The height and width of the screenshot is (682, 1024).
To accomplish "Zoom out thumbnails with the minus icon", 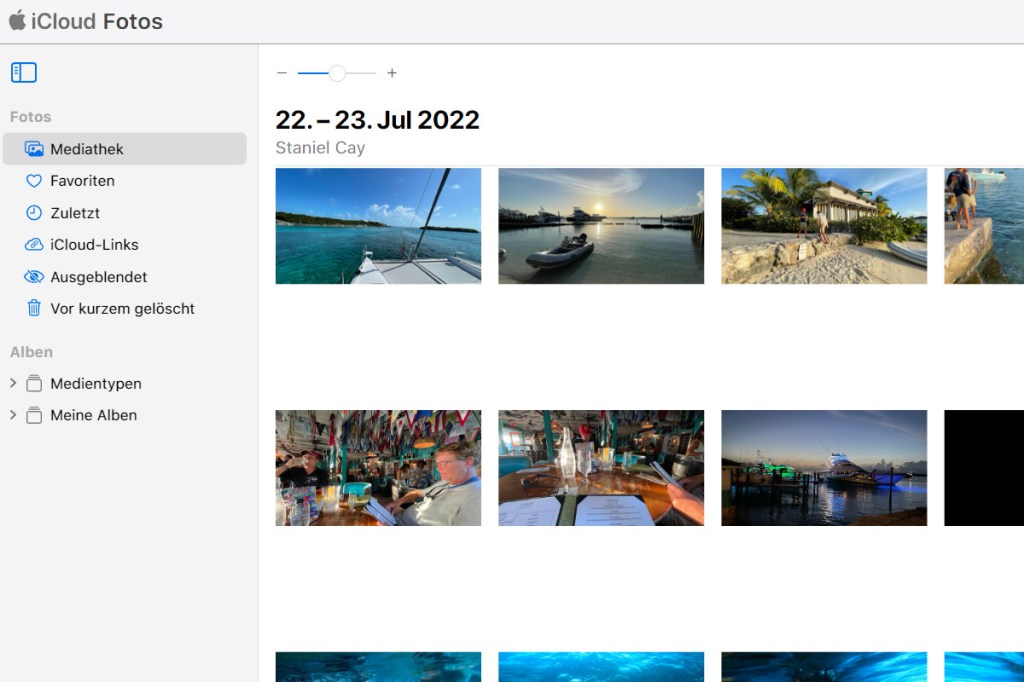I will tap(282, 73).
